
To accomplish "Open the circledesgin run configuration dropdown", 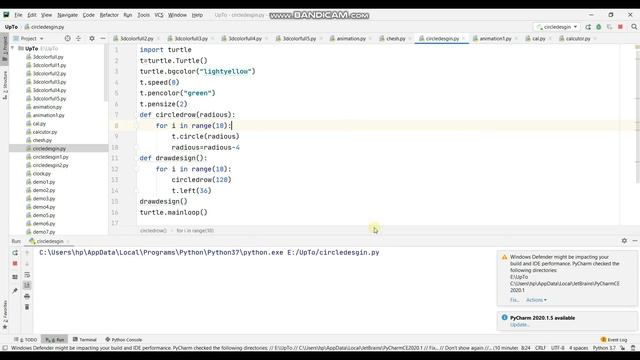I will pyautogui.click(x=558, y=27).
